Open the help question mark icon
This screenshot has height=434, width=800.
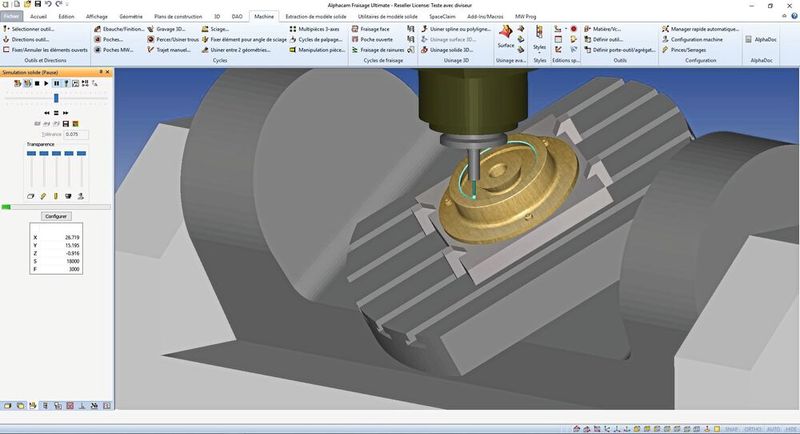click(x=794, y=16)
